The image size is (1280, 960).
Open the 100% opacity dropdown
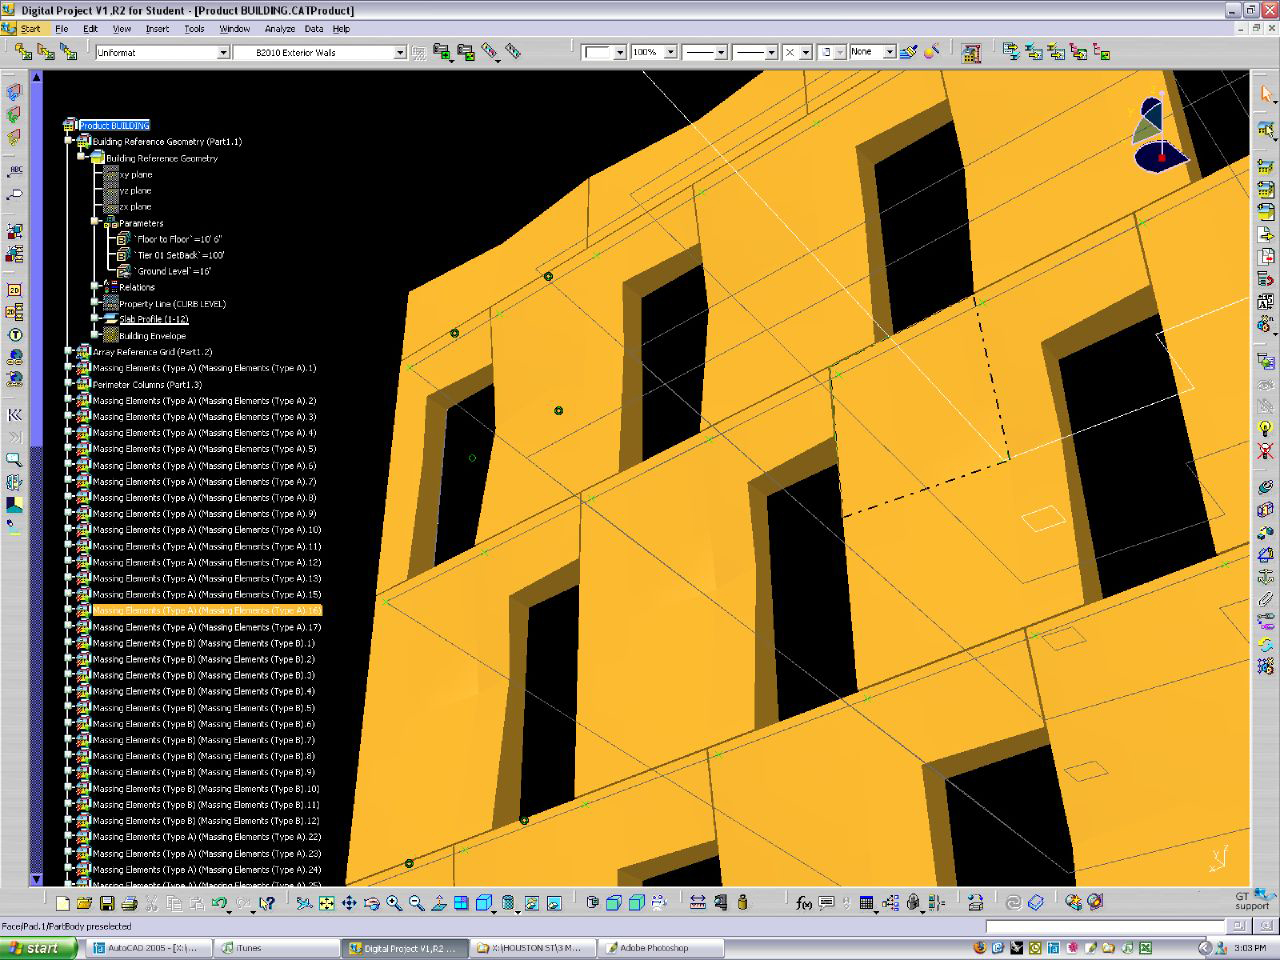pyautogui.click(x=670, y=52)
